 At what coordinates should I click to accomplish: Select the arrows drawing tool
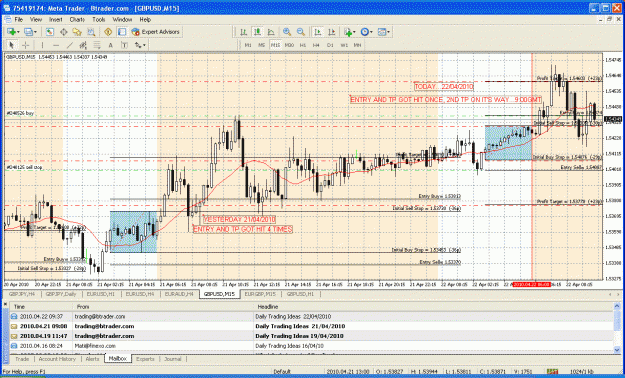coord(138,45)
